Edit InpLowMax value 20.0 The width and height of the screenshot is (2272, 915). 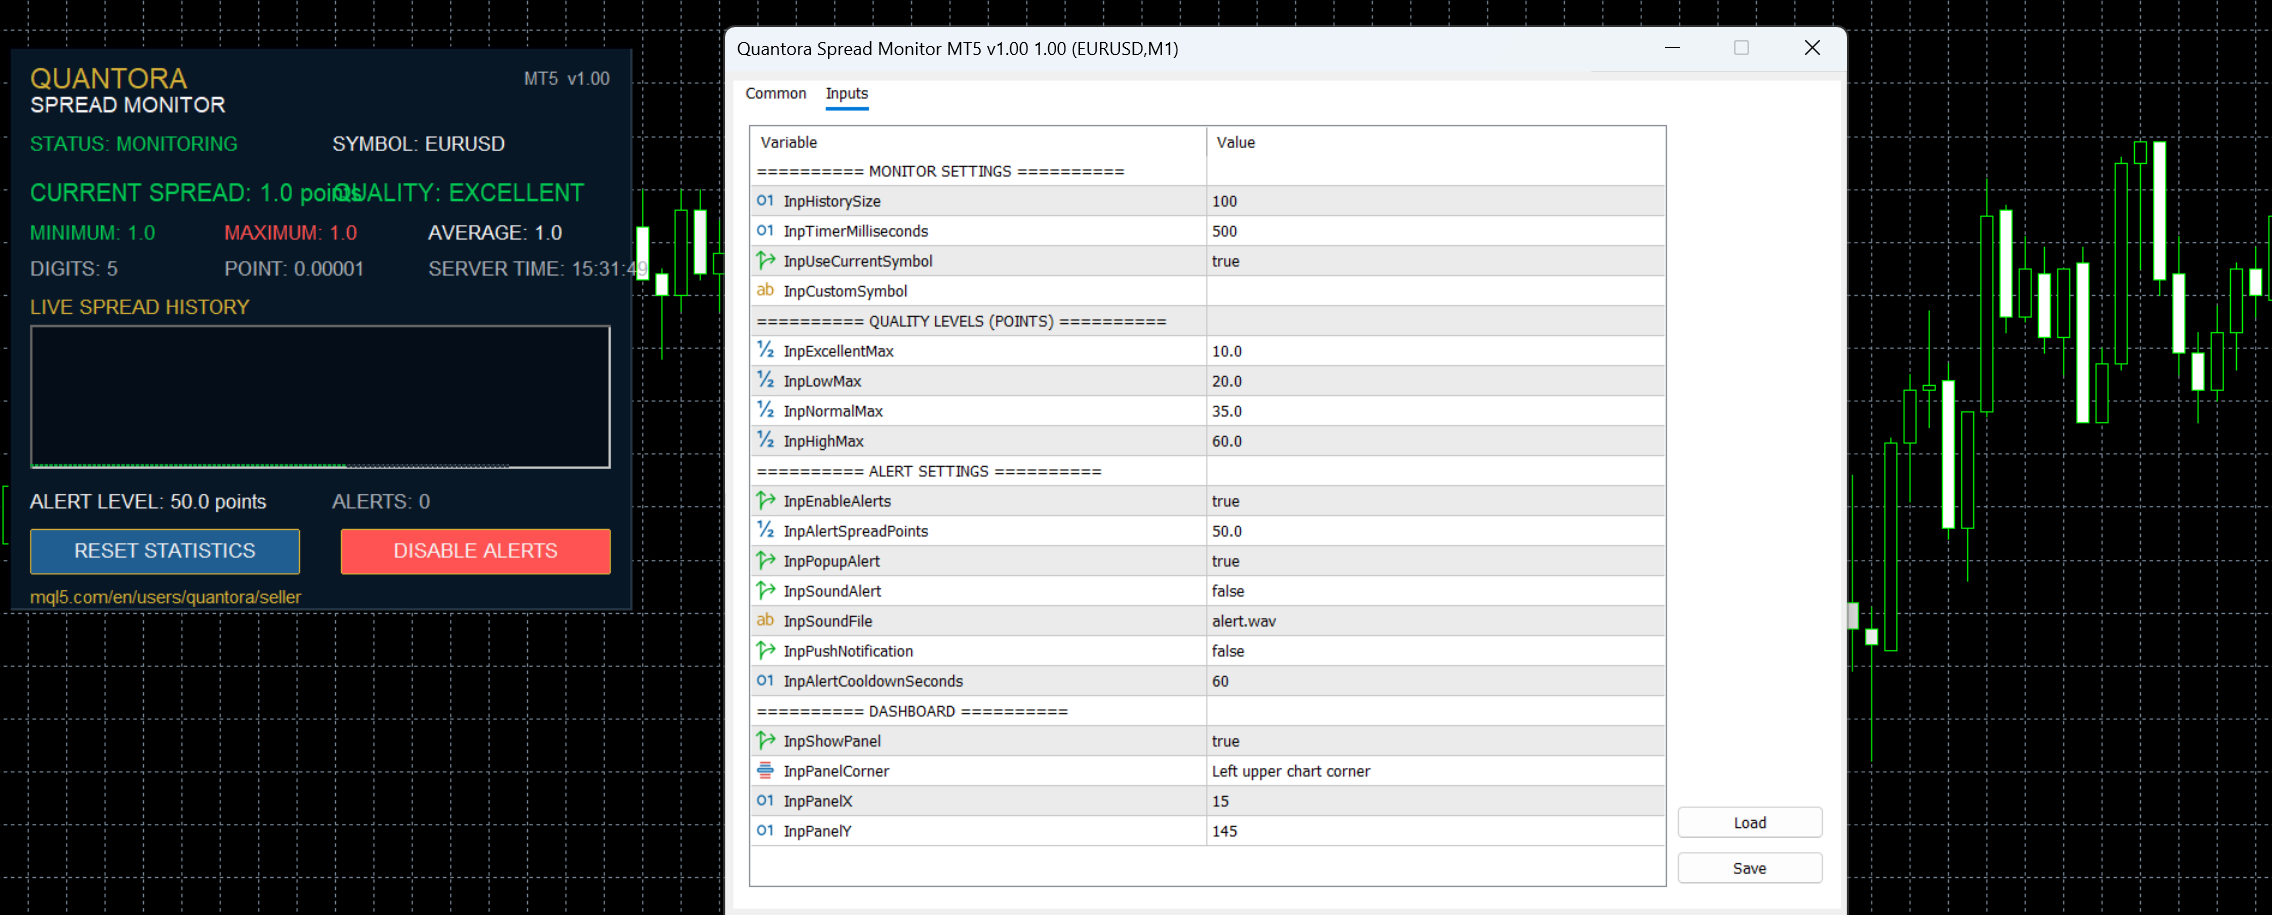point(1435,381)
